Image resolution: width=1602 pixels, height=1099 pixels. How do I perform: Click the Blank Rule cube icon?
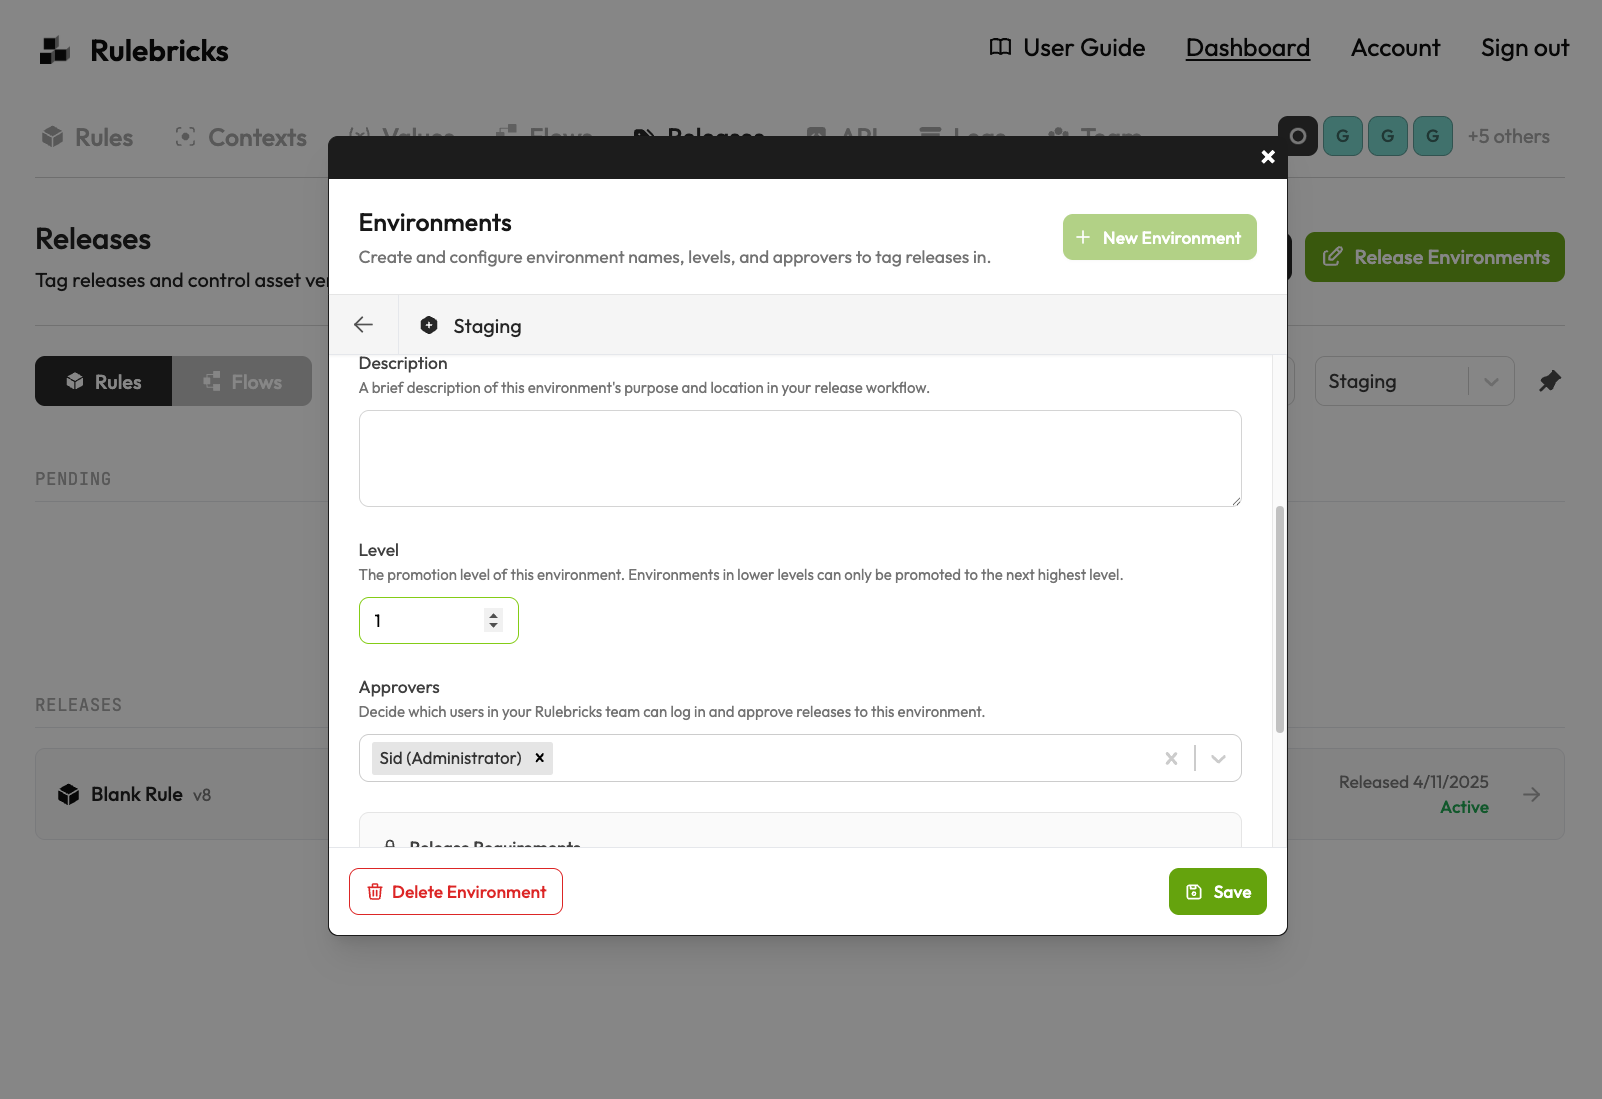coord(68,794)
